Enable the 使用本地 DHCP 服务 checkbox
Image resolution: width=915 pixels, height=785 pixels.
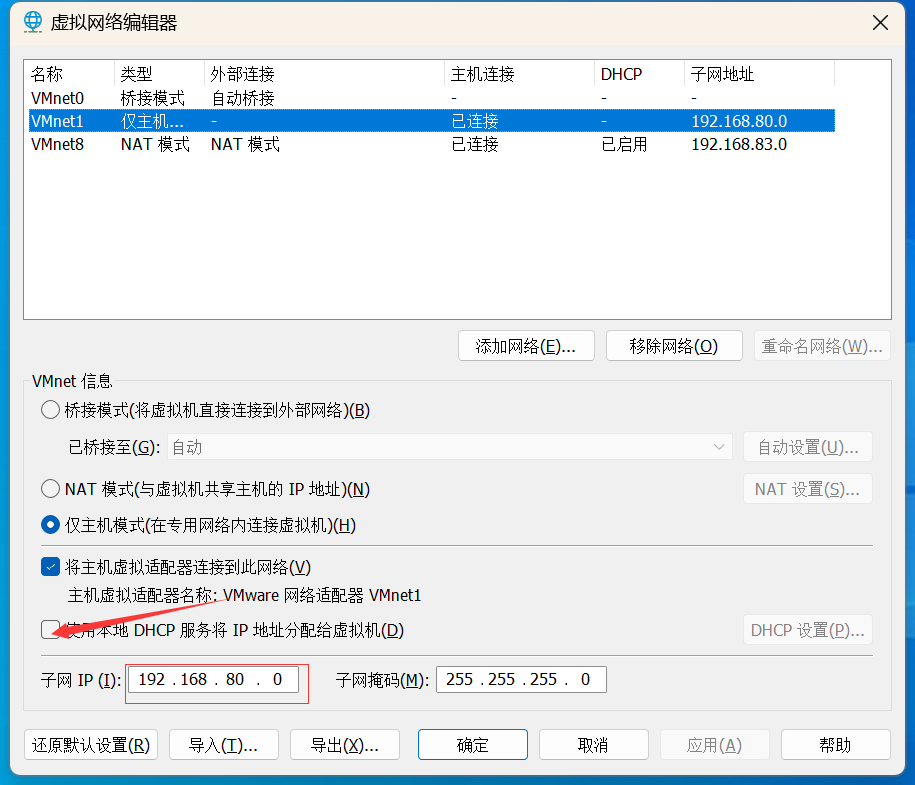(51, 630)
